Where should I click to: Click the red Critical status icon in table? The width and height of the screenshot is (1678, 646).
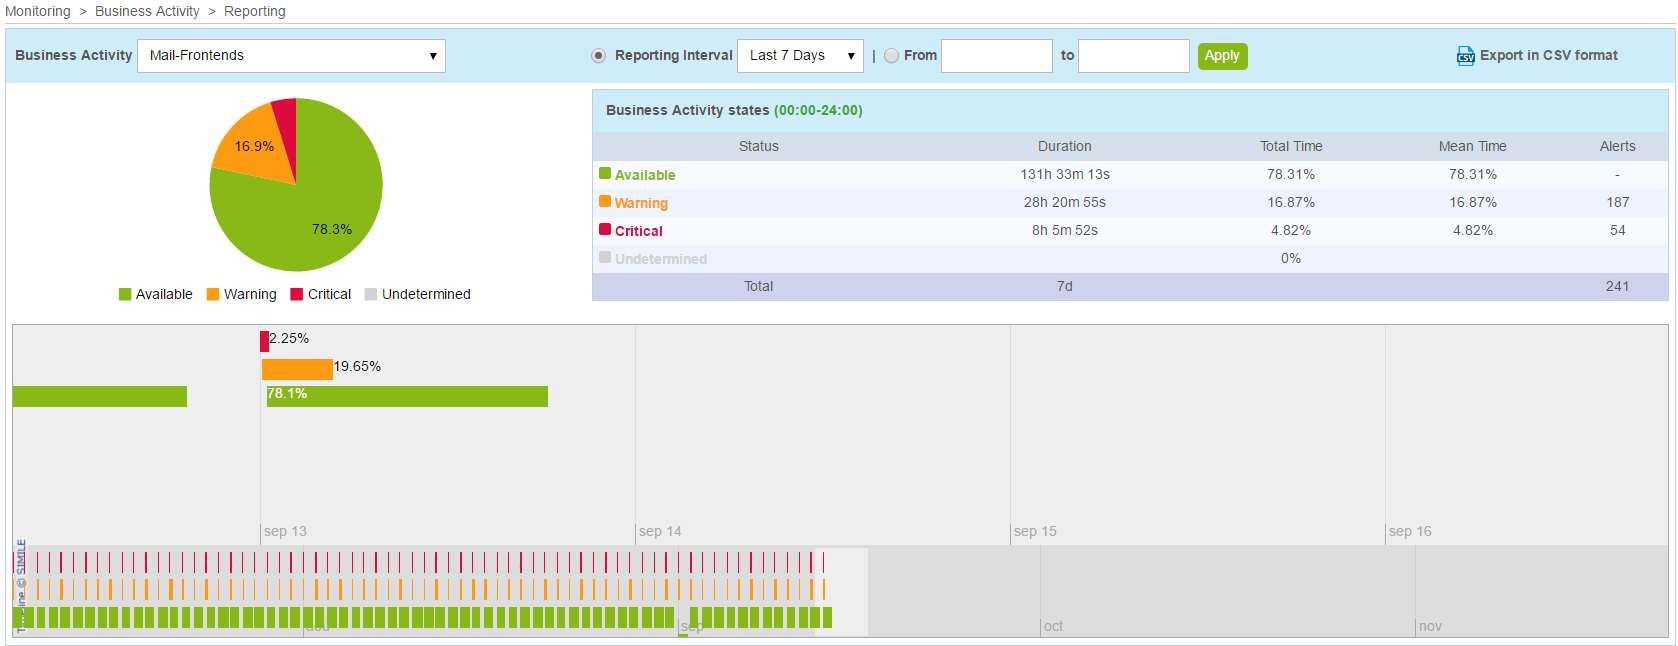tap(605, 230)
